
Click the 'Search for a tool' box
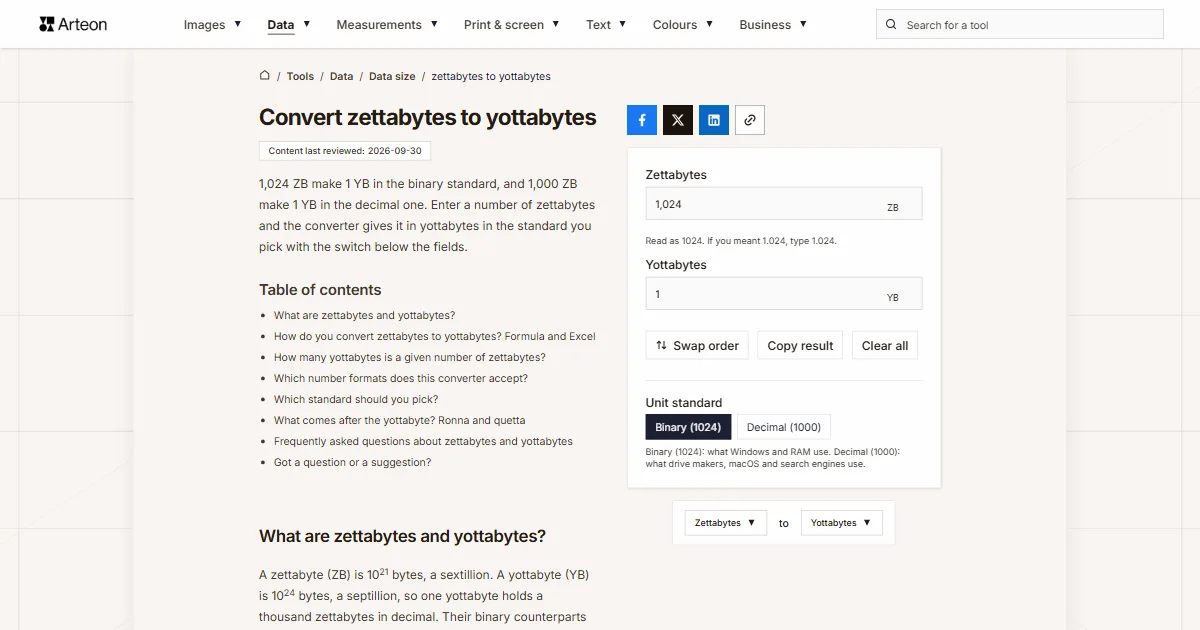(x=1020, y=25)
